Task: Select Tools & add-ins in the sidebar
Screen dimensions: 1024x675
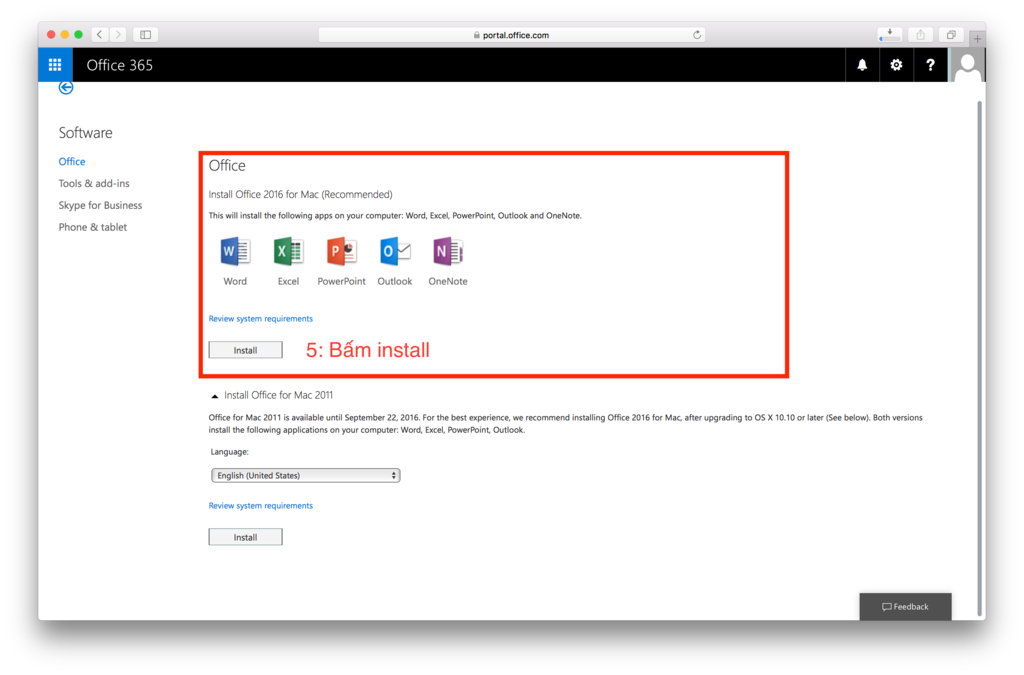Action: (94, 183)
